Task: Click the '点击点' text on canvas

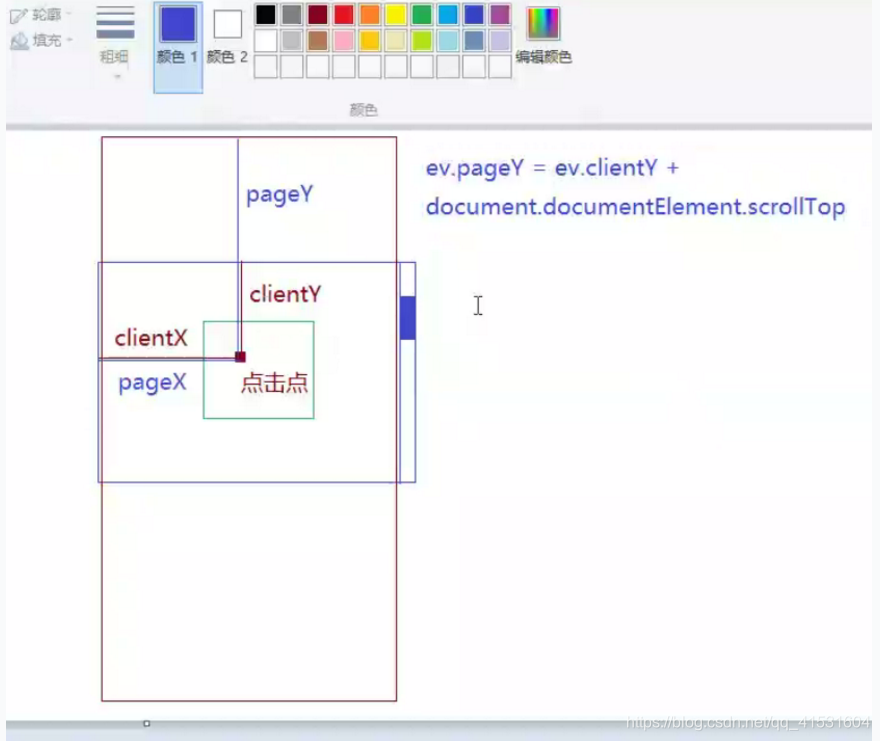Action: [274, 383]
